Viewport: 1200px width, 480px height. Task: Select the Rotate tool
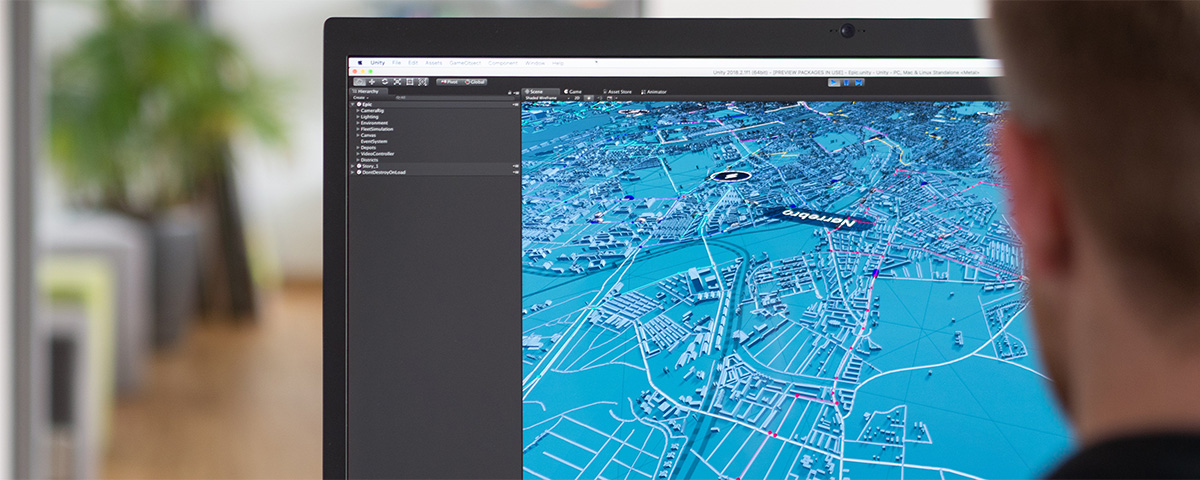click(x=384, y=82)
